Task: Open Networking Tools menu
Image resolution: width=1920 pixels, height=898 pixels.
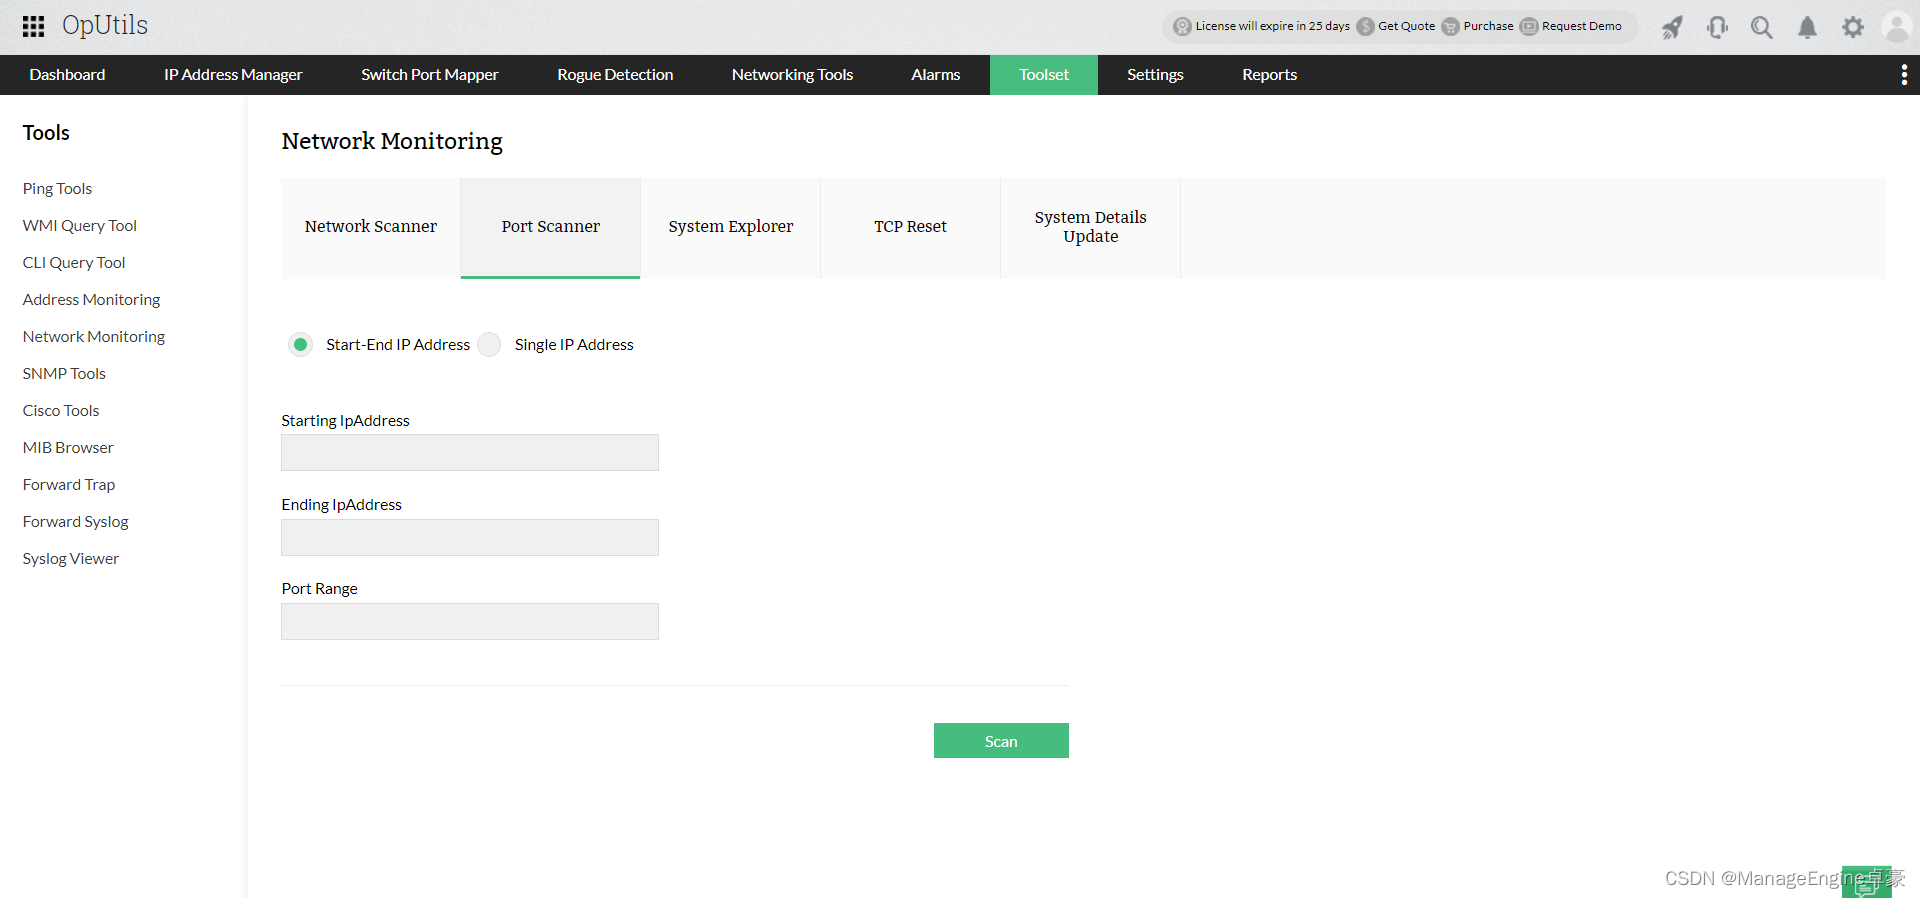Action: (x=792, y=75)
